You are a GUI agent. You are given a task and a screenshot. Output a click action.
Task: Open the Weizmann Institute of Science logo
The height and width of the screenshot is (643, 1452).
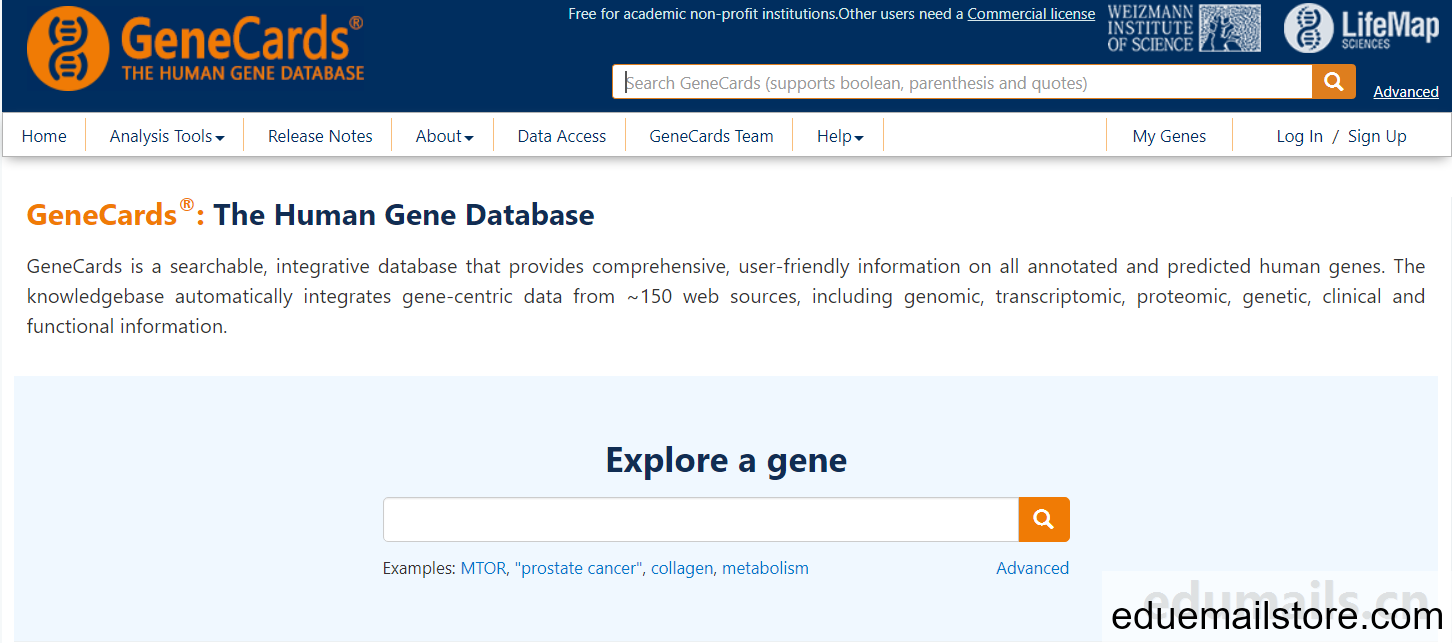[1184, 28]
